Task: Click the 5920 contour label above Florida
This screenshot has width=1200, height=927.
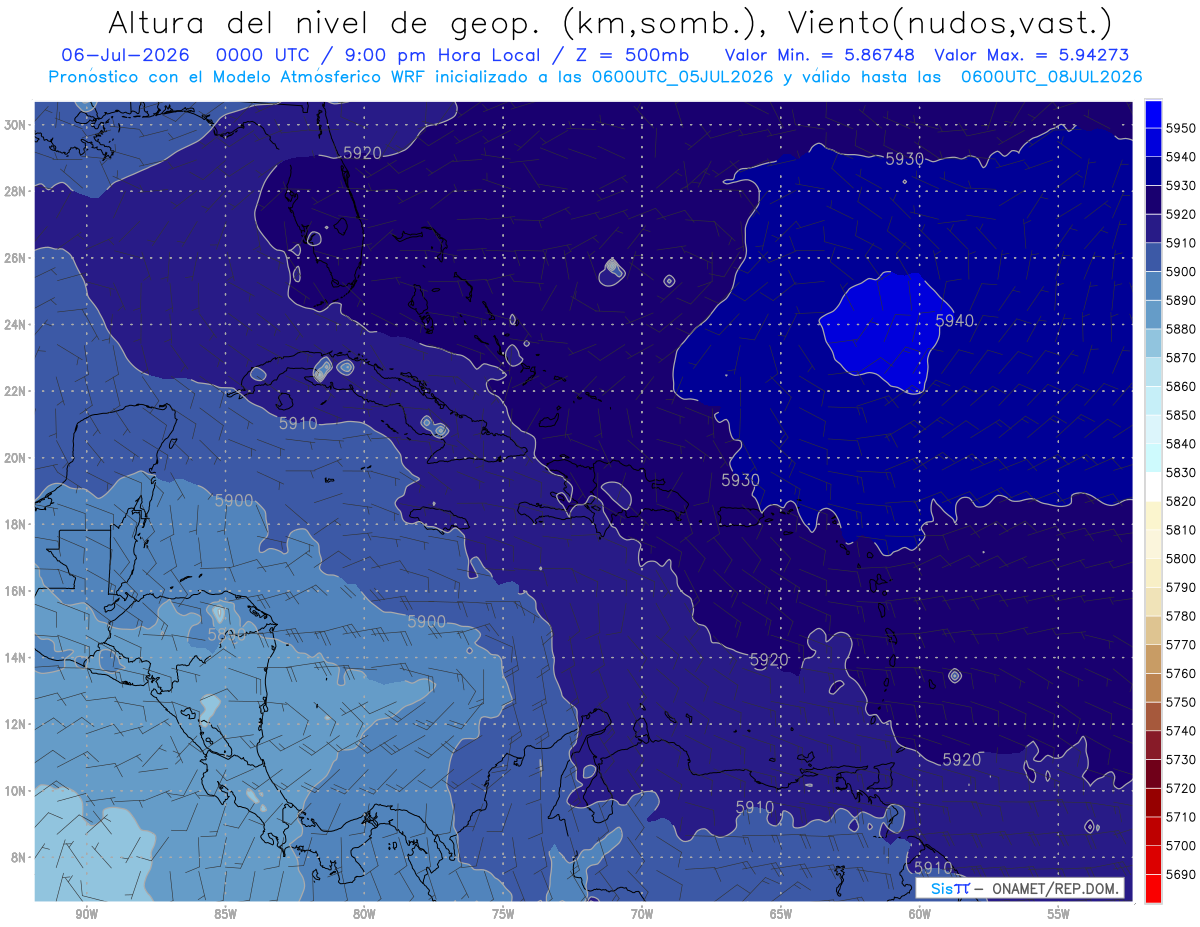Action: coord(362,153)
